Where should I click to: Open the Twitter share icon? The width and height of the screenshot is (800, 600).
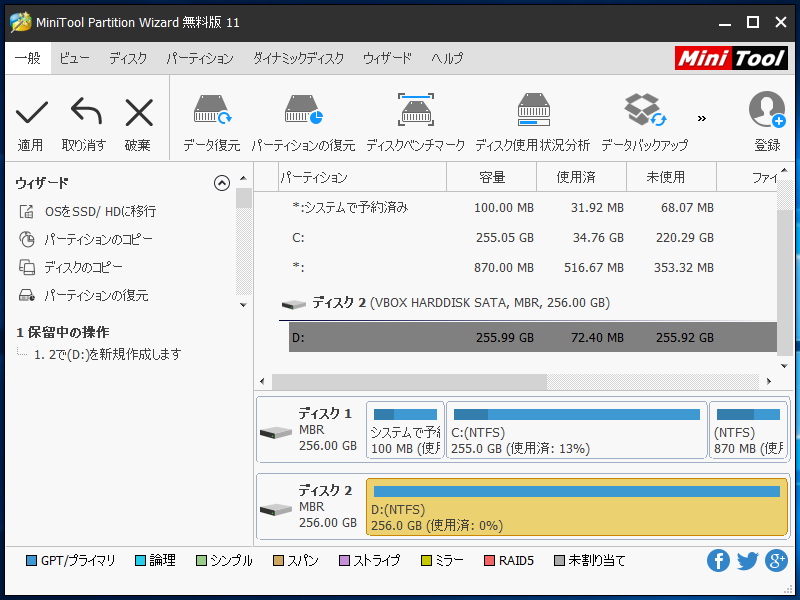click(x=747, y=561)
